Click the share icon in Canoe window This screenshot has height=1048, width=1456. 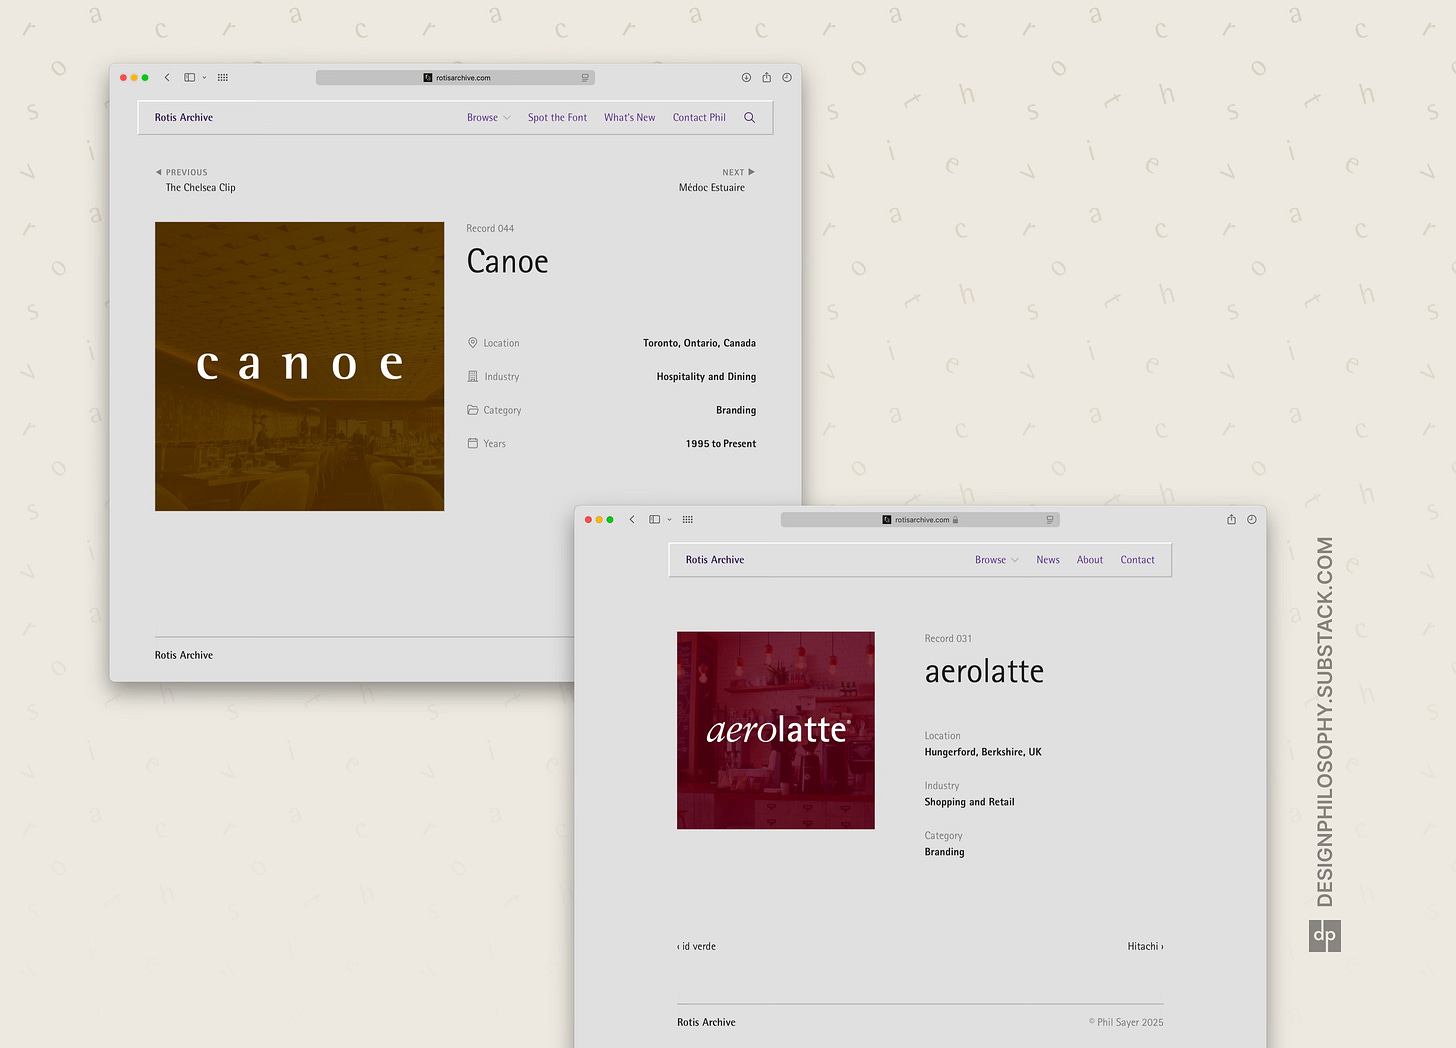[x=767, y=77]
